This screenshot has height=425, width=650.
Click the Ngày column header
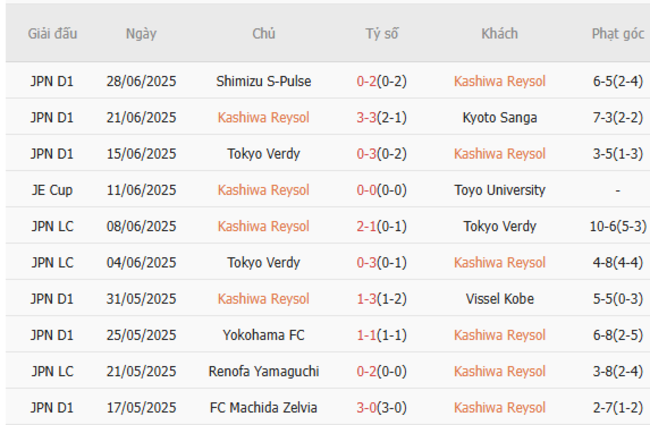point(141,33)
